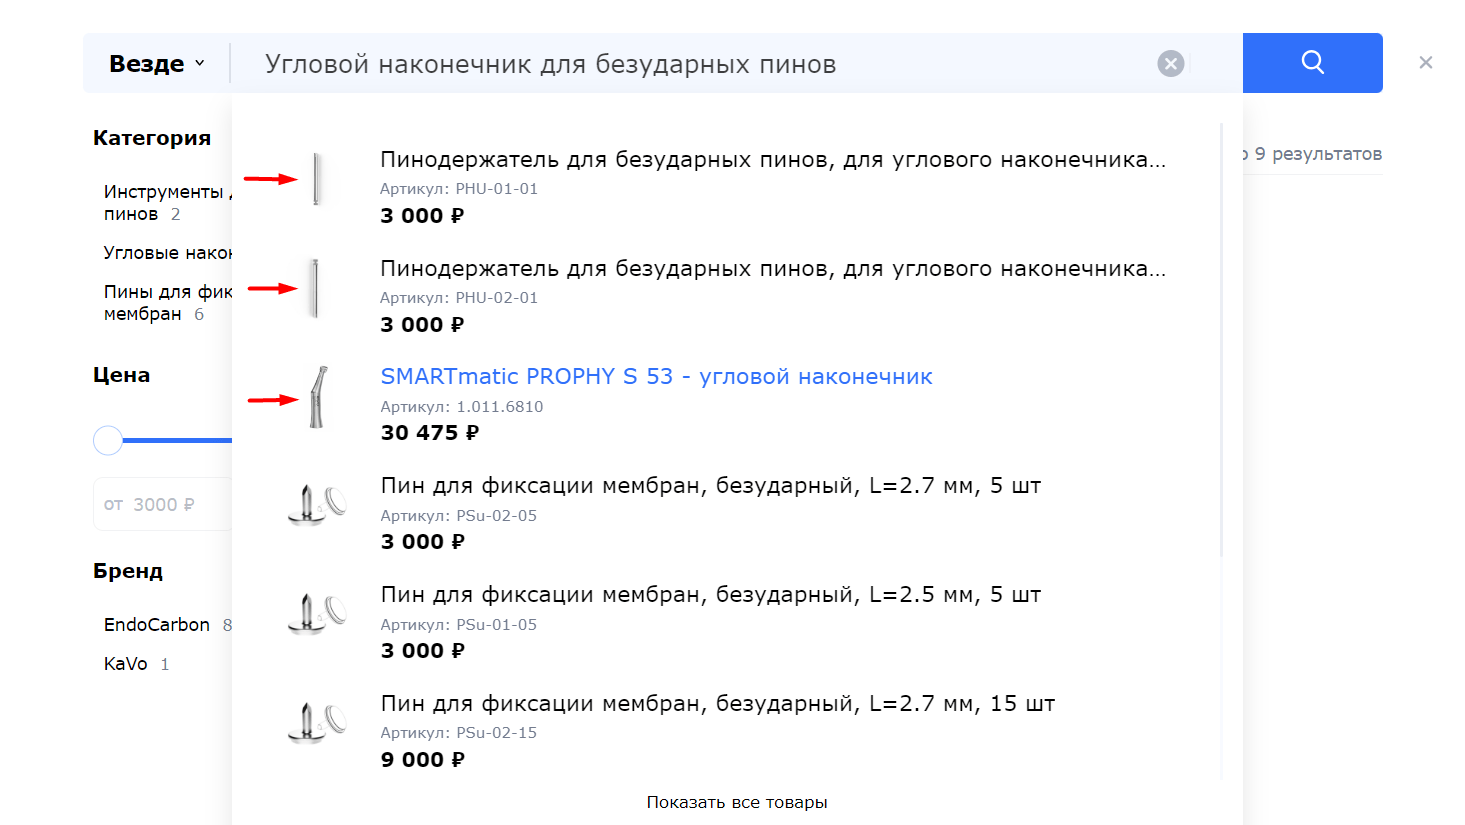Open SMARTmatic PROPHY S 53 product link
The height and width of the screenshot is (825, 1465).
click(x=656, y=377)
